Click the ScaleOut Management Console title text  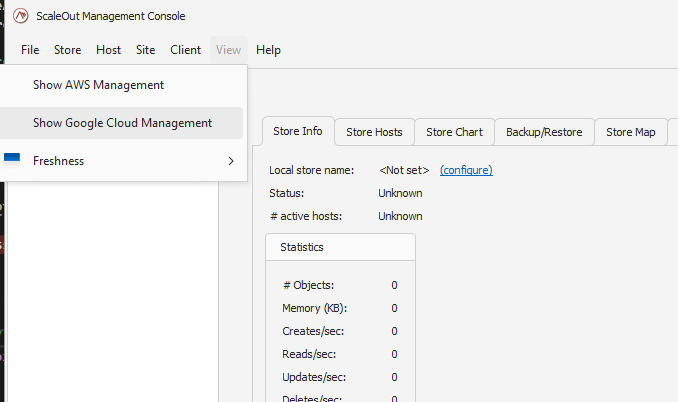point(111,16)
